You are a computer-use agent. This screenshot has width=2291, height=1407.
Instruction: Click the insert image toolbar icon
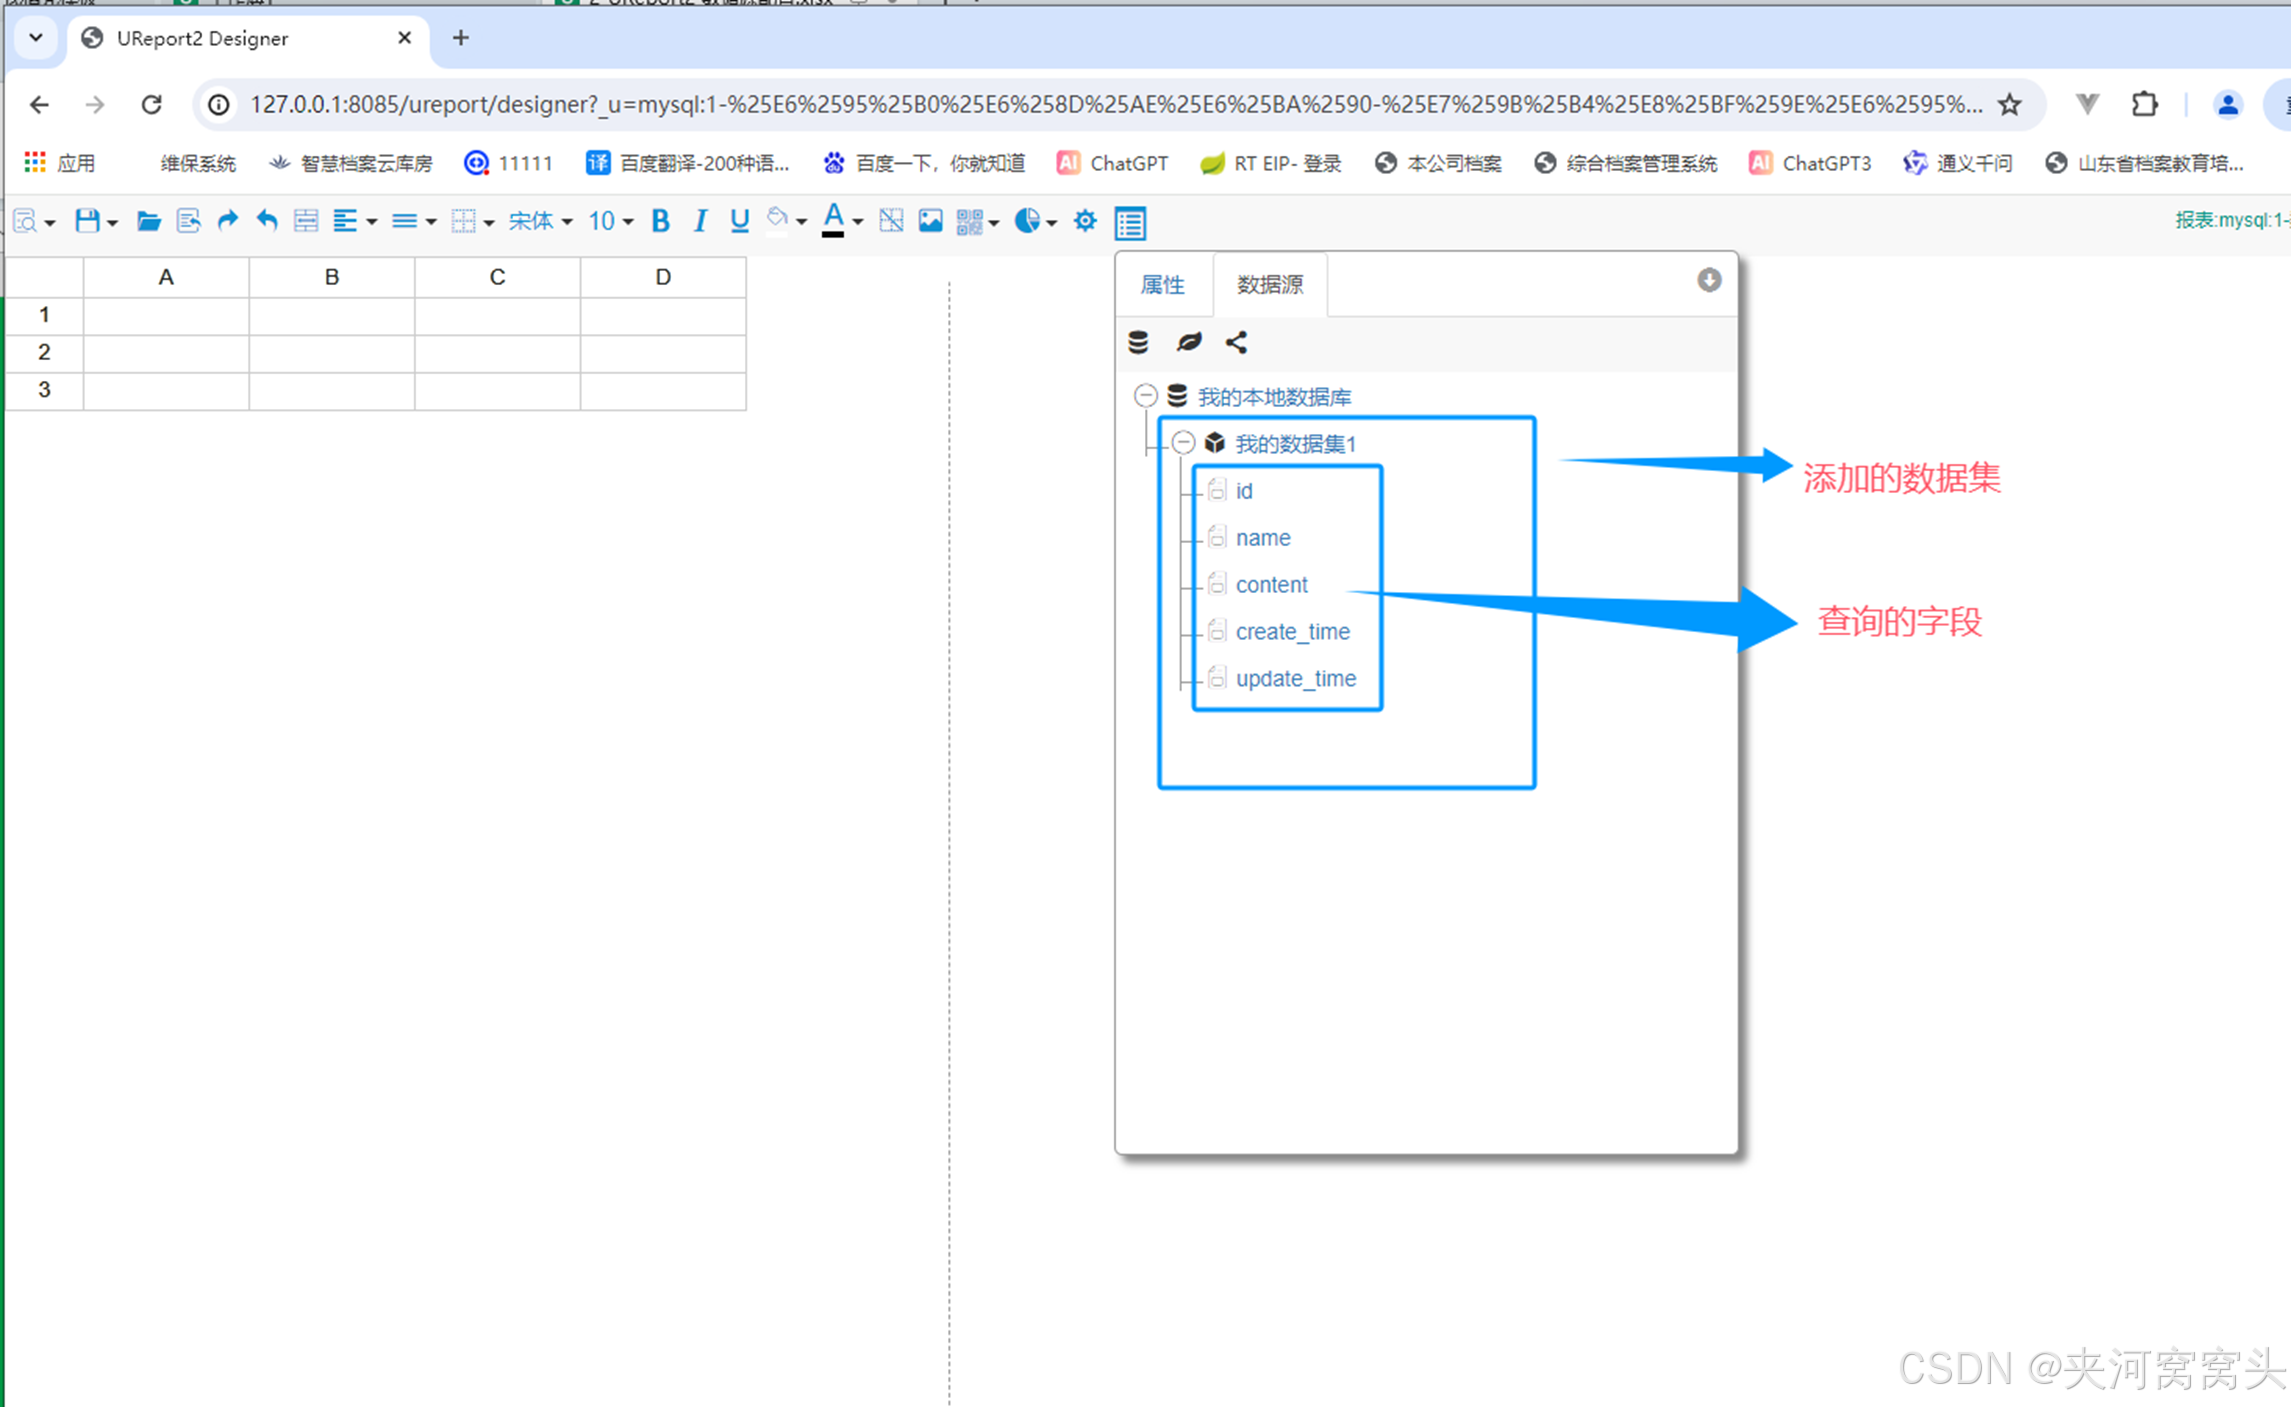coord(930,221)
